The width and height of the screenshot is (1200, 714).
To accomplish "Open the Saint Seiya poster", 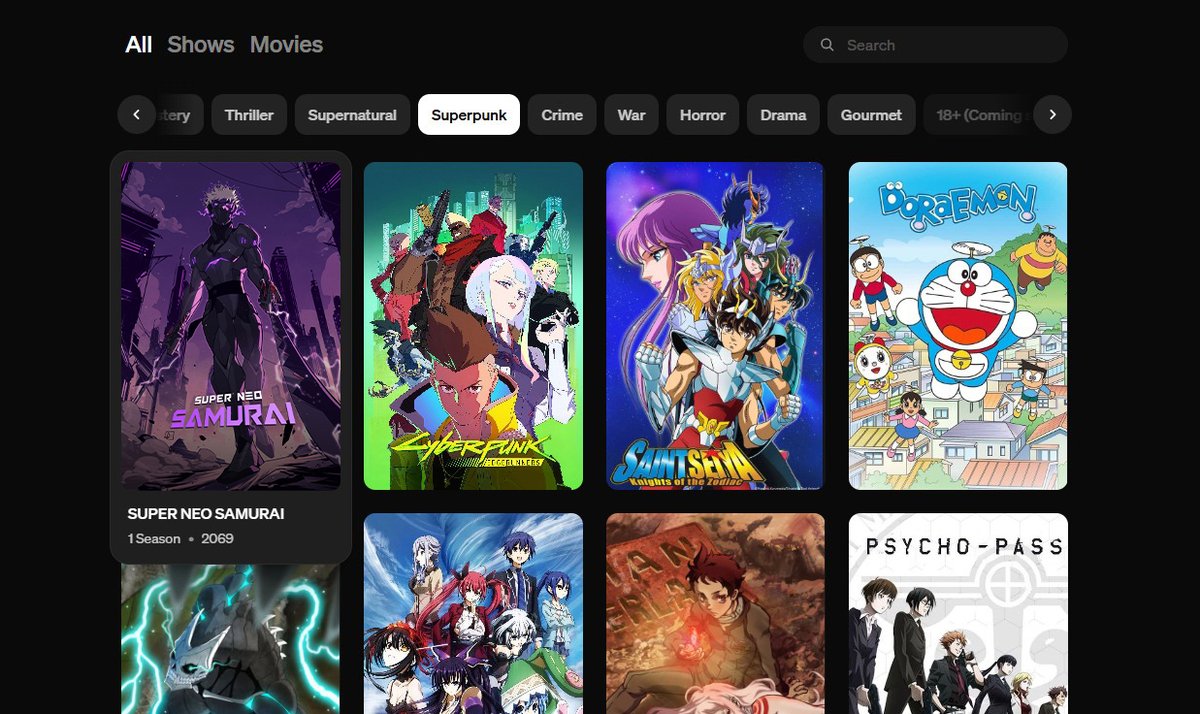I will click(715, 326).
